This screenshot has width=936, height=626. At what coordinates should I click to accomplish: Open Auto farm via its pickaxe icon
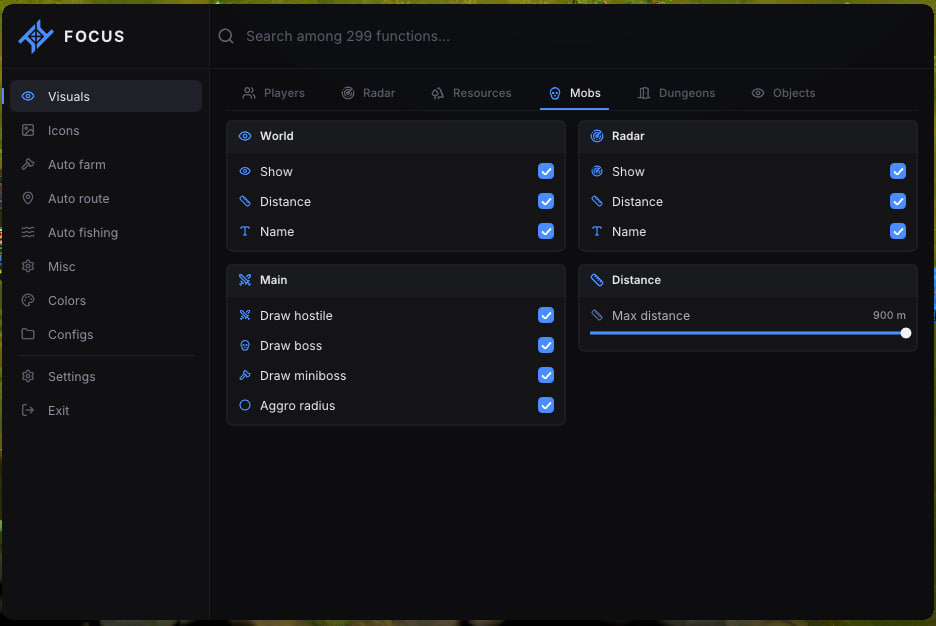(x=28, y=164)
